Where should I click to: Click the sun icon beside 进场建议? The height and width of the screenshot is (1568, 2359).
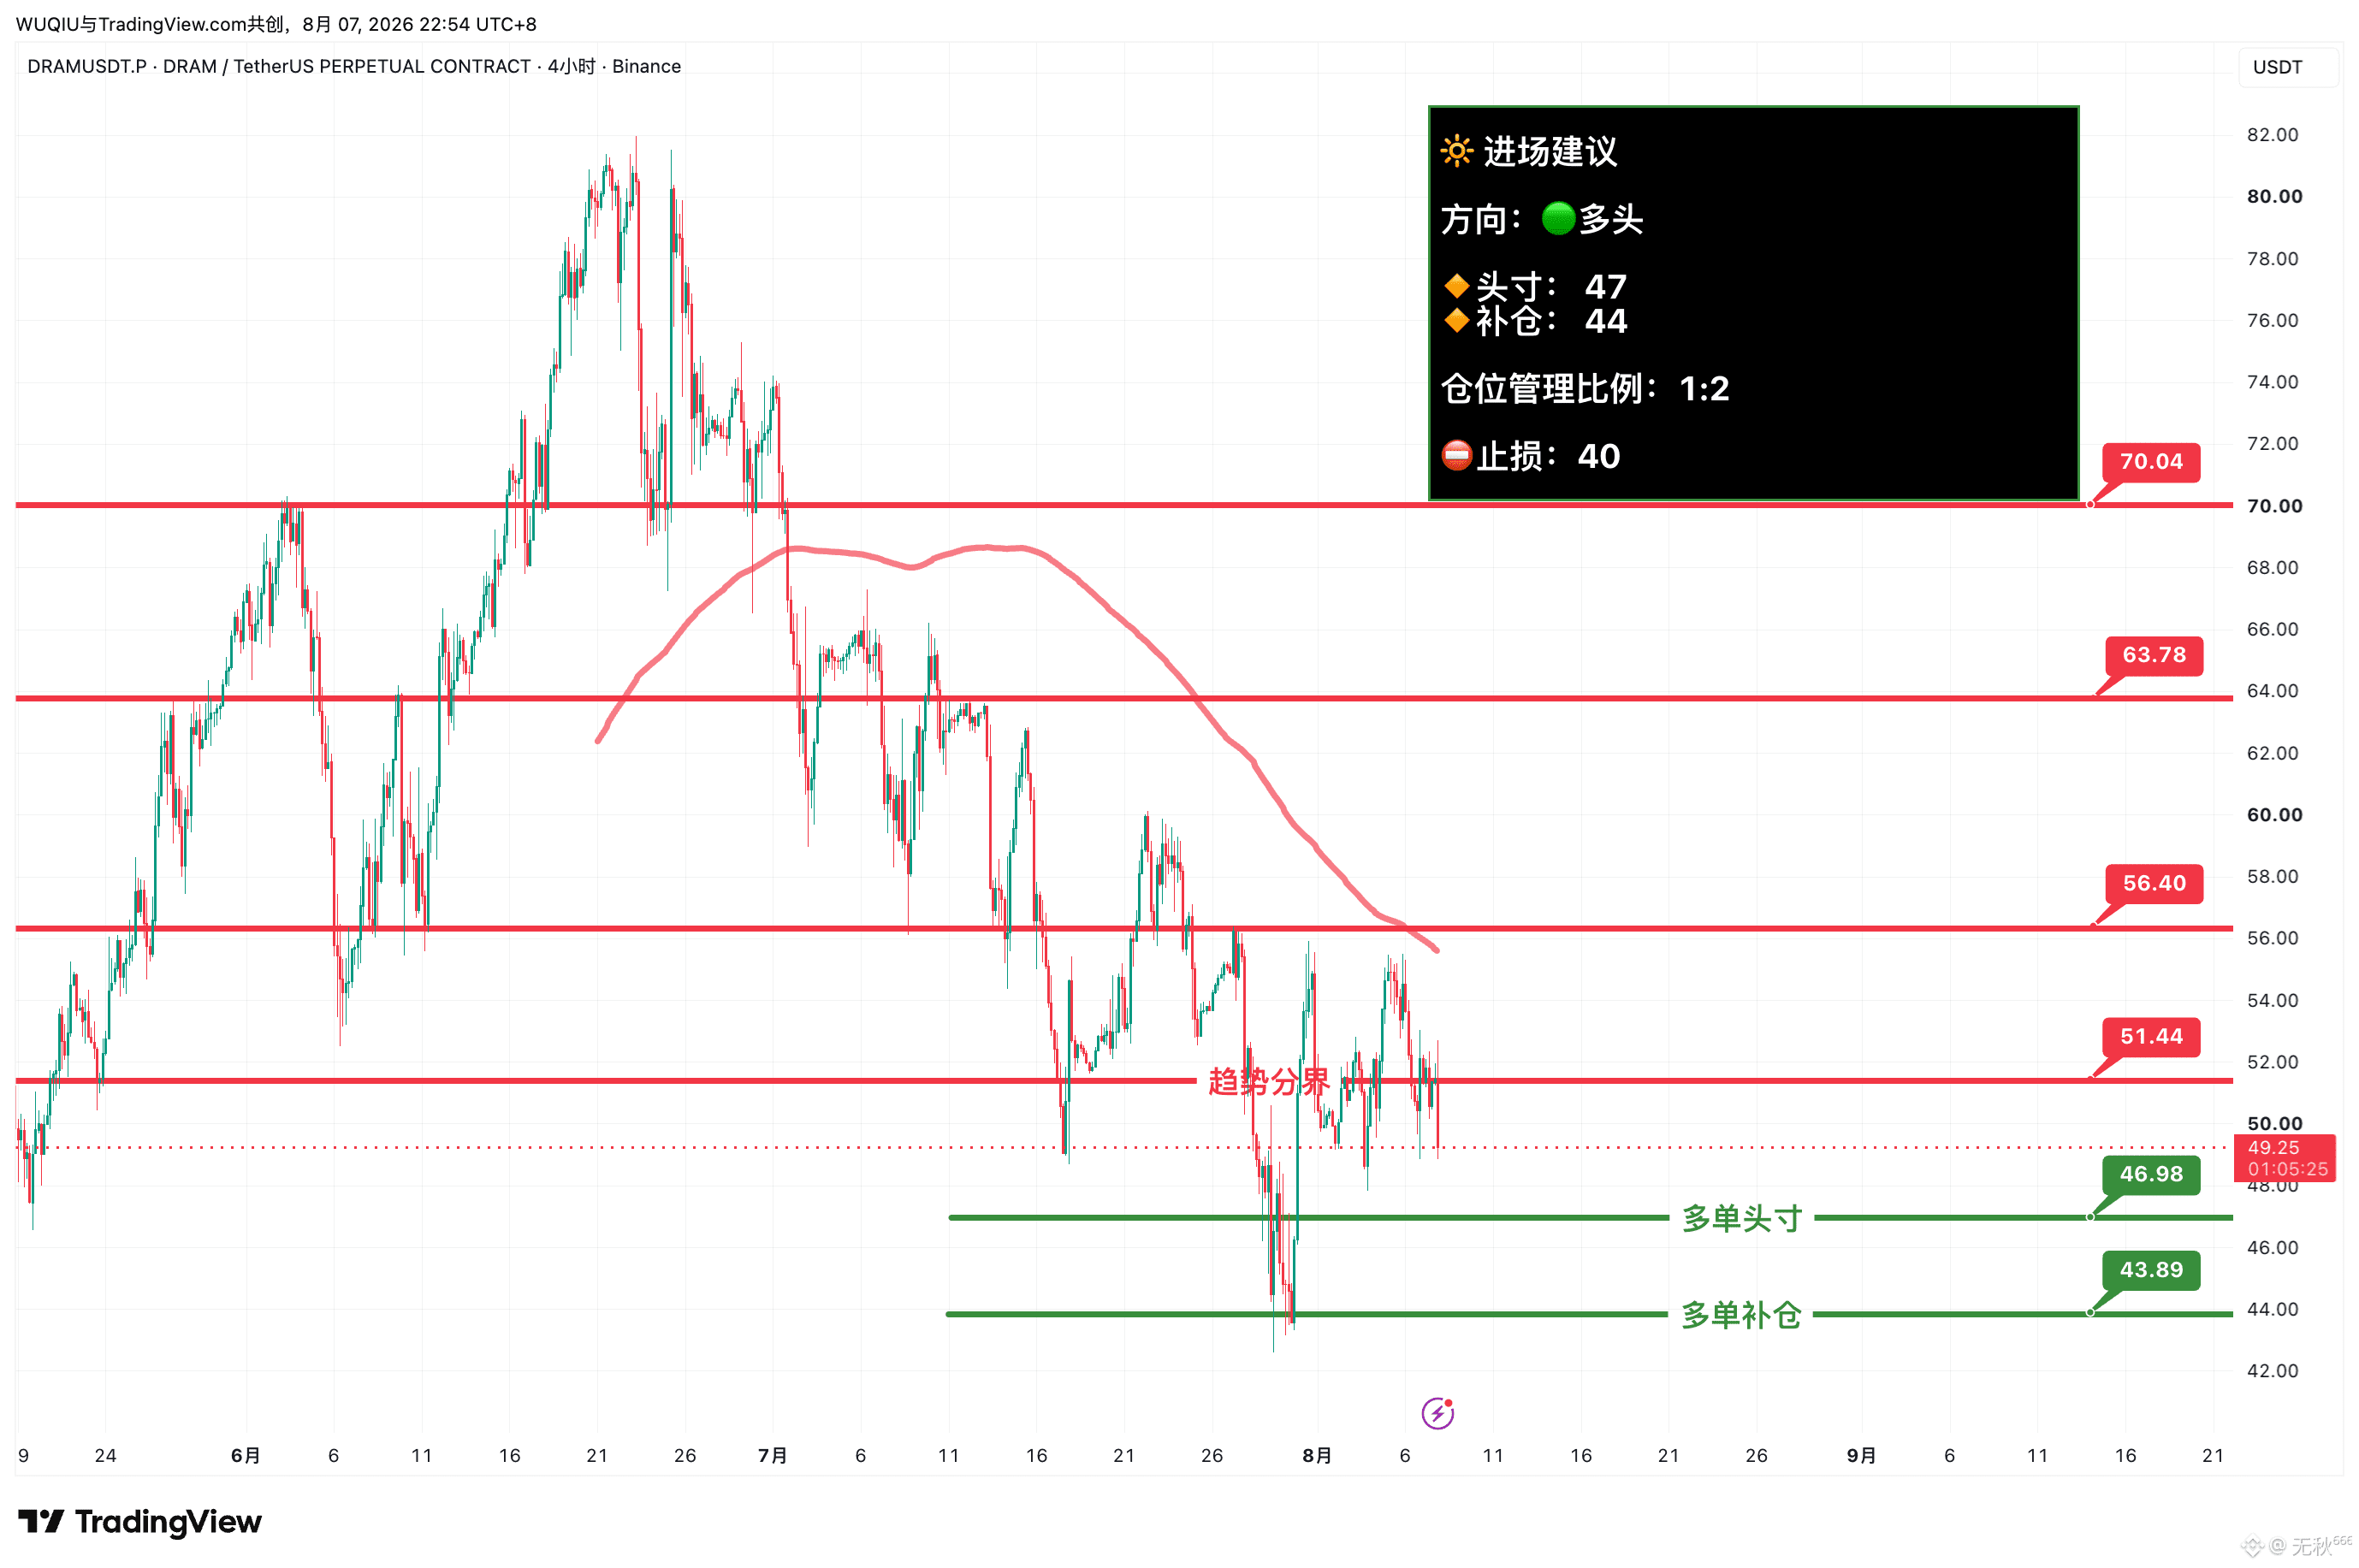click(x=1456, y=151)
